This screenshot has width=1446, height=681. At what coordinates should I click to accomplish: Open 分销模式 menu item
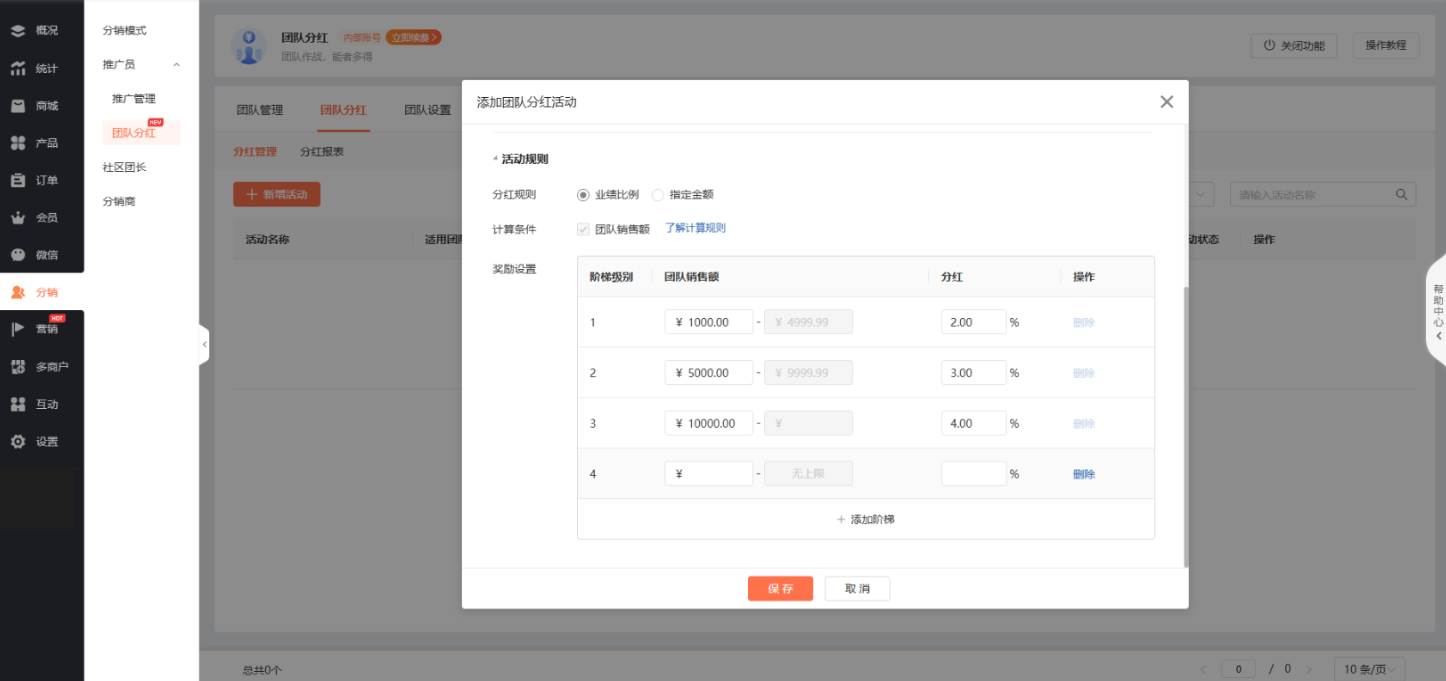point(125,31)
